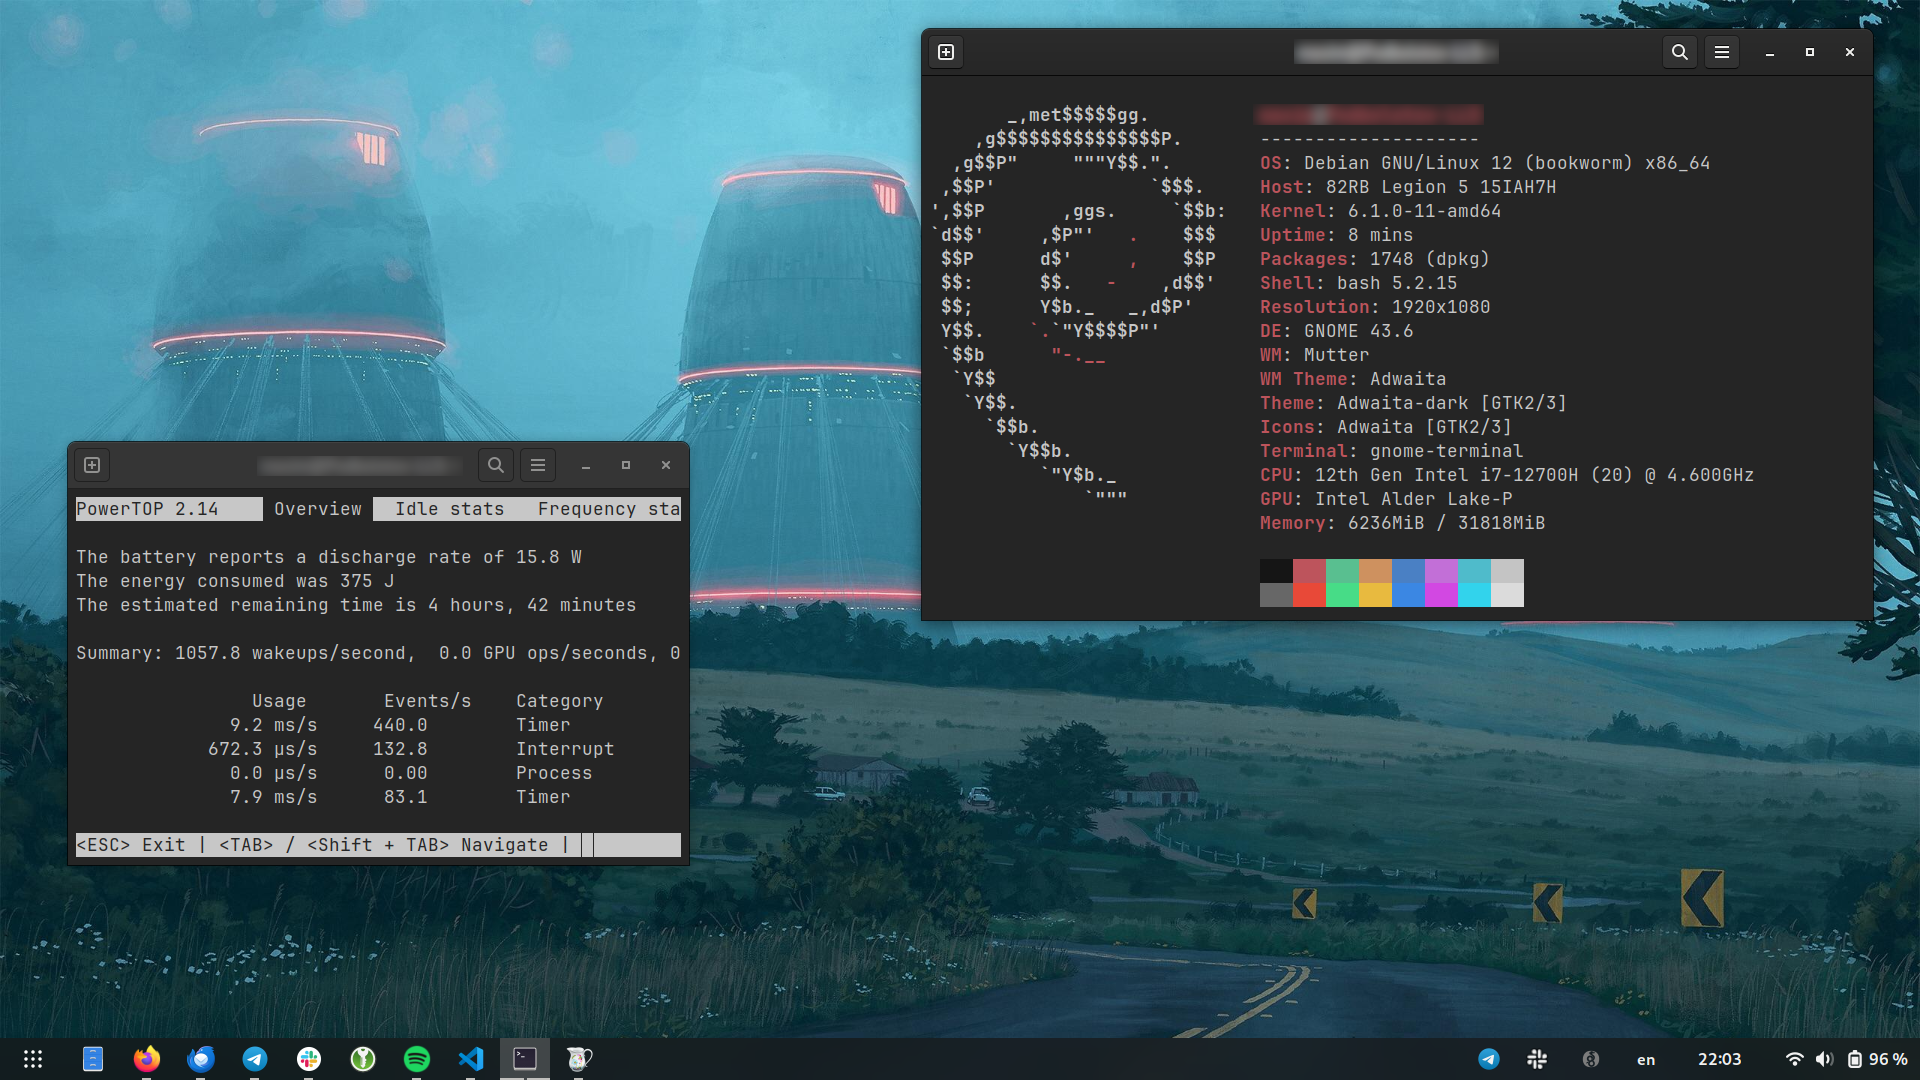Click the 'discharge rate of 15.8 W' line
This screenshot has height=1080, width=1920.
click(x=329, y=557)
